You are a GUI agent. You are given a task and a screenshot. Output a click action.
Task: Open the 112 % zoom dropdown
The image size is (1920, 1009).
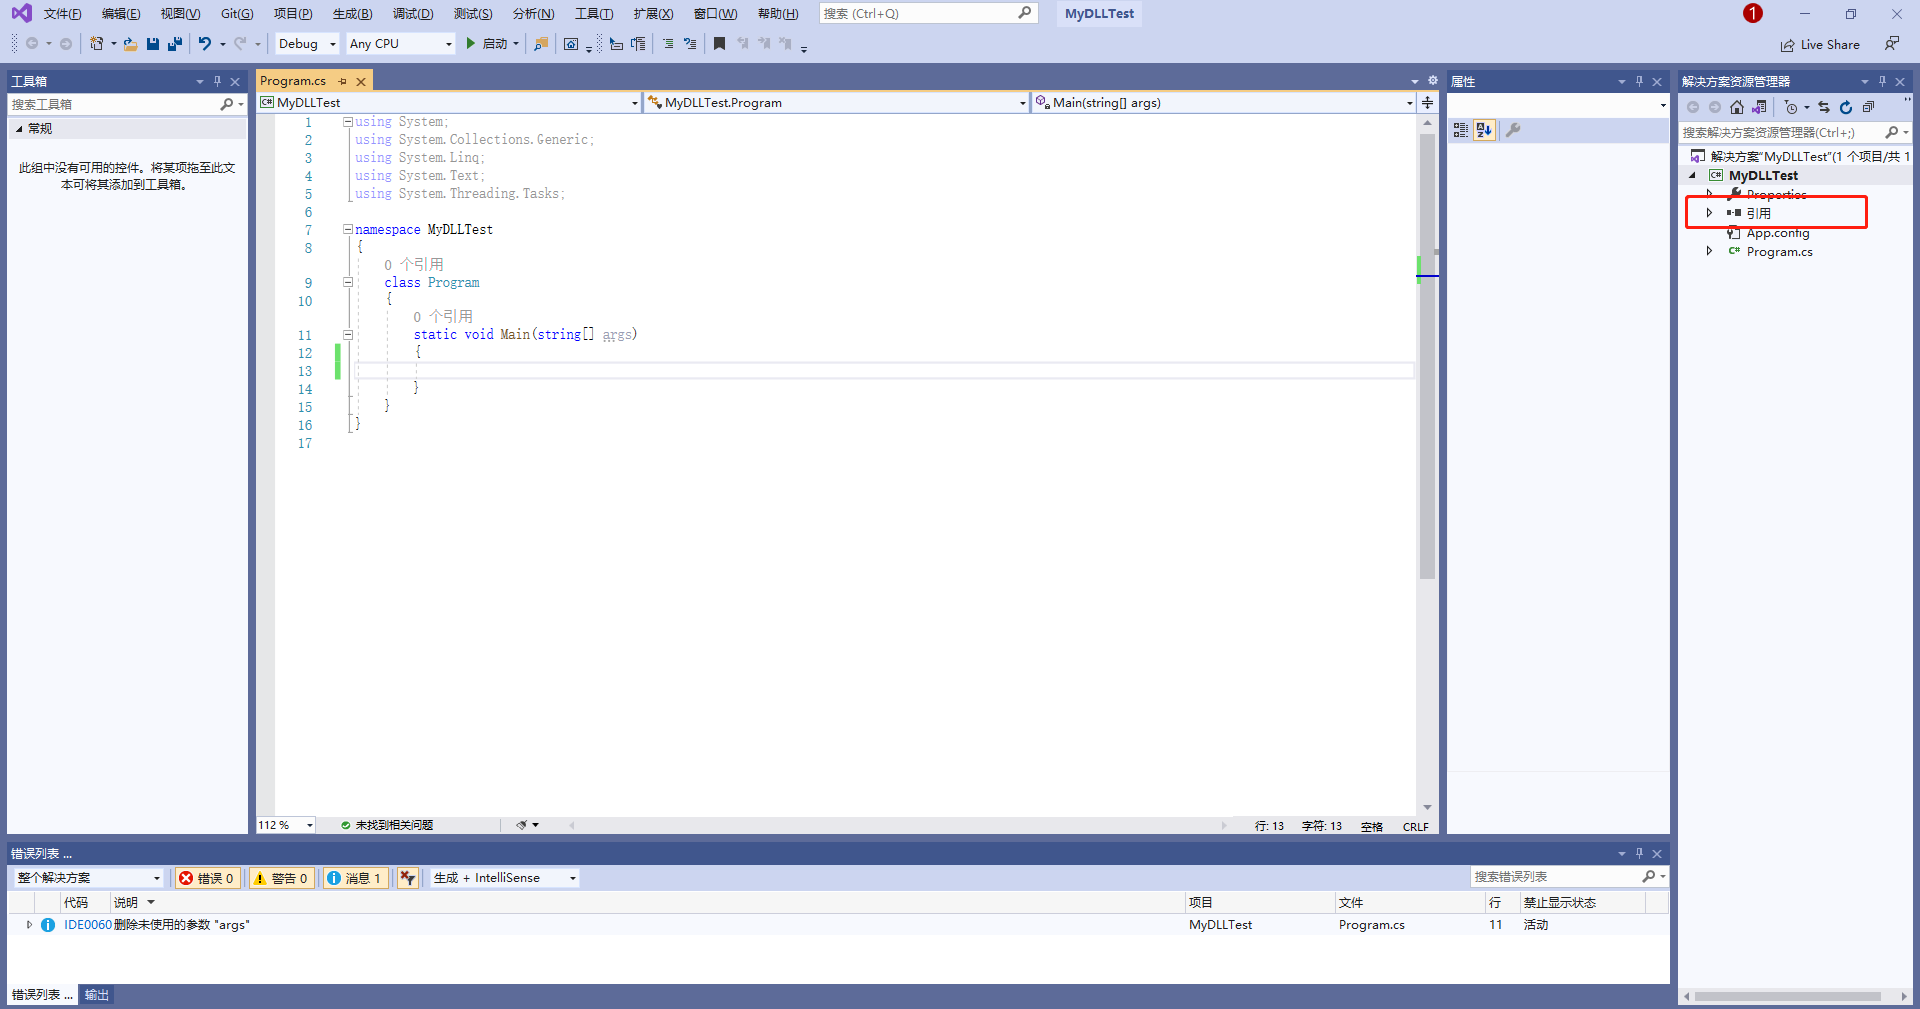pyautogui.click(x=286, y=825)
